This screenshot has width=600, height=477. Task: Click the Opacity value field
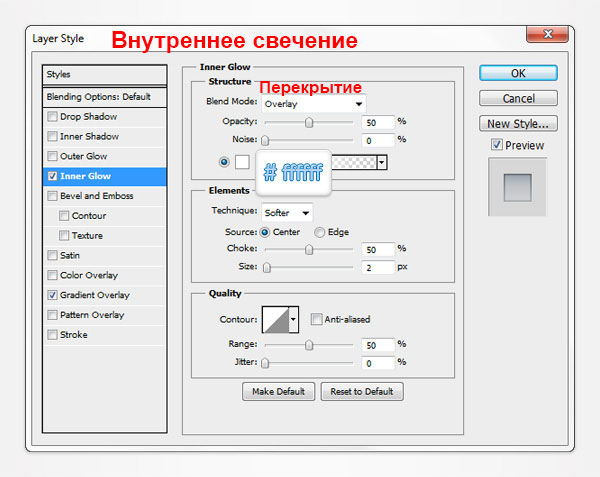tap(378, 122)
